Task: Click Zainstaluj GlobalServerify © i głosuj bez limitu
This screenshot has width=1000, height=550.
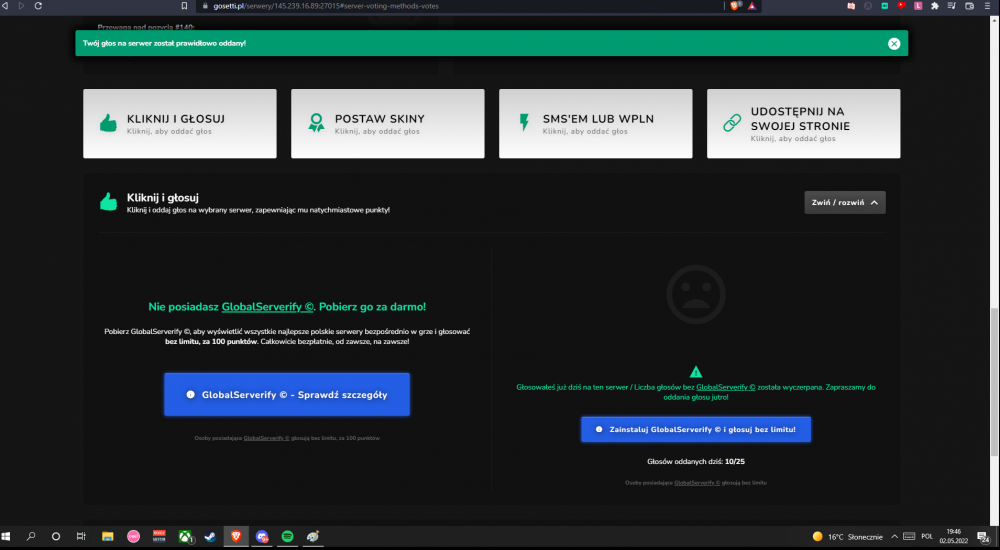Action: [x=696, y=429]
